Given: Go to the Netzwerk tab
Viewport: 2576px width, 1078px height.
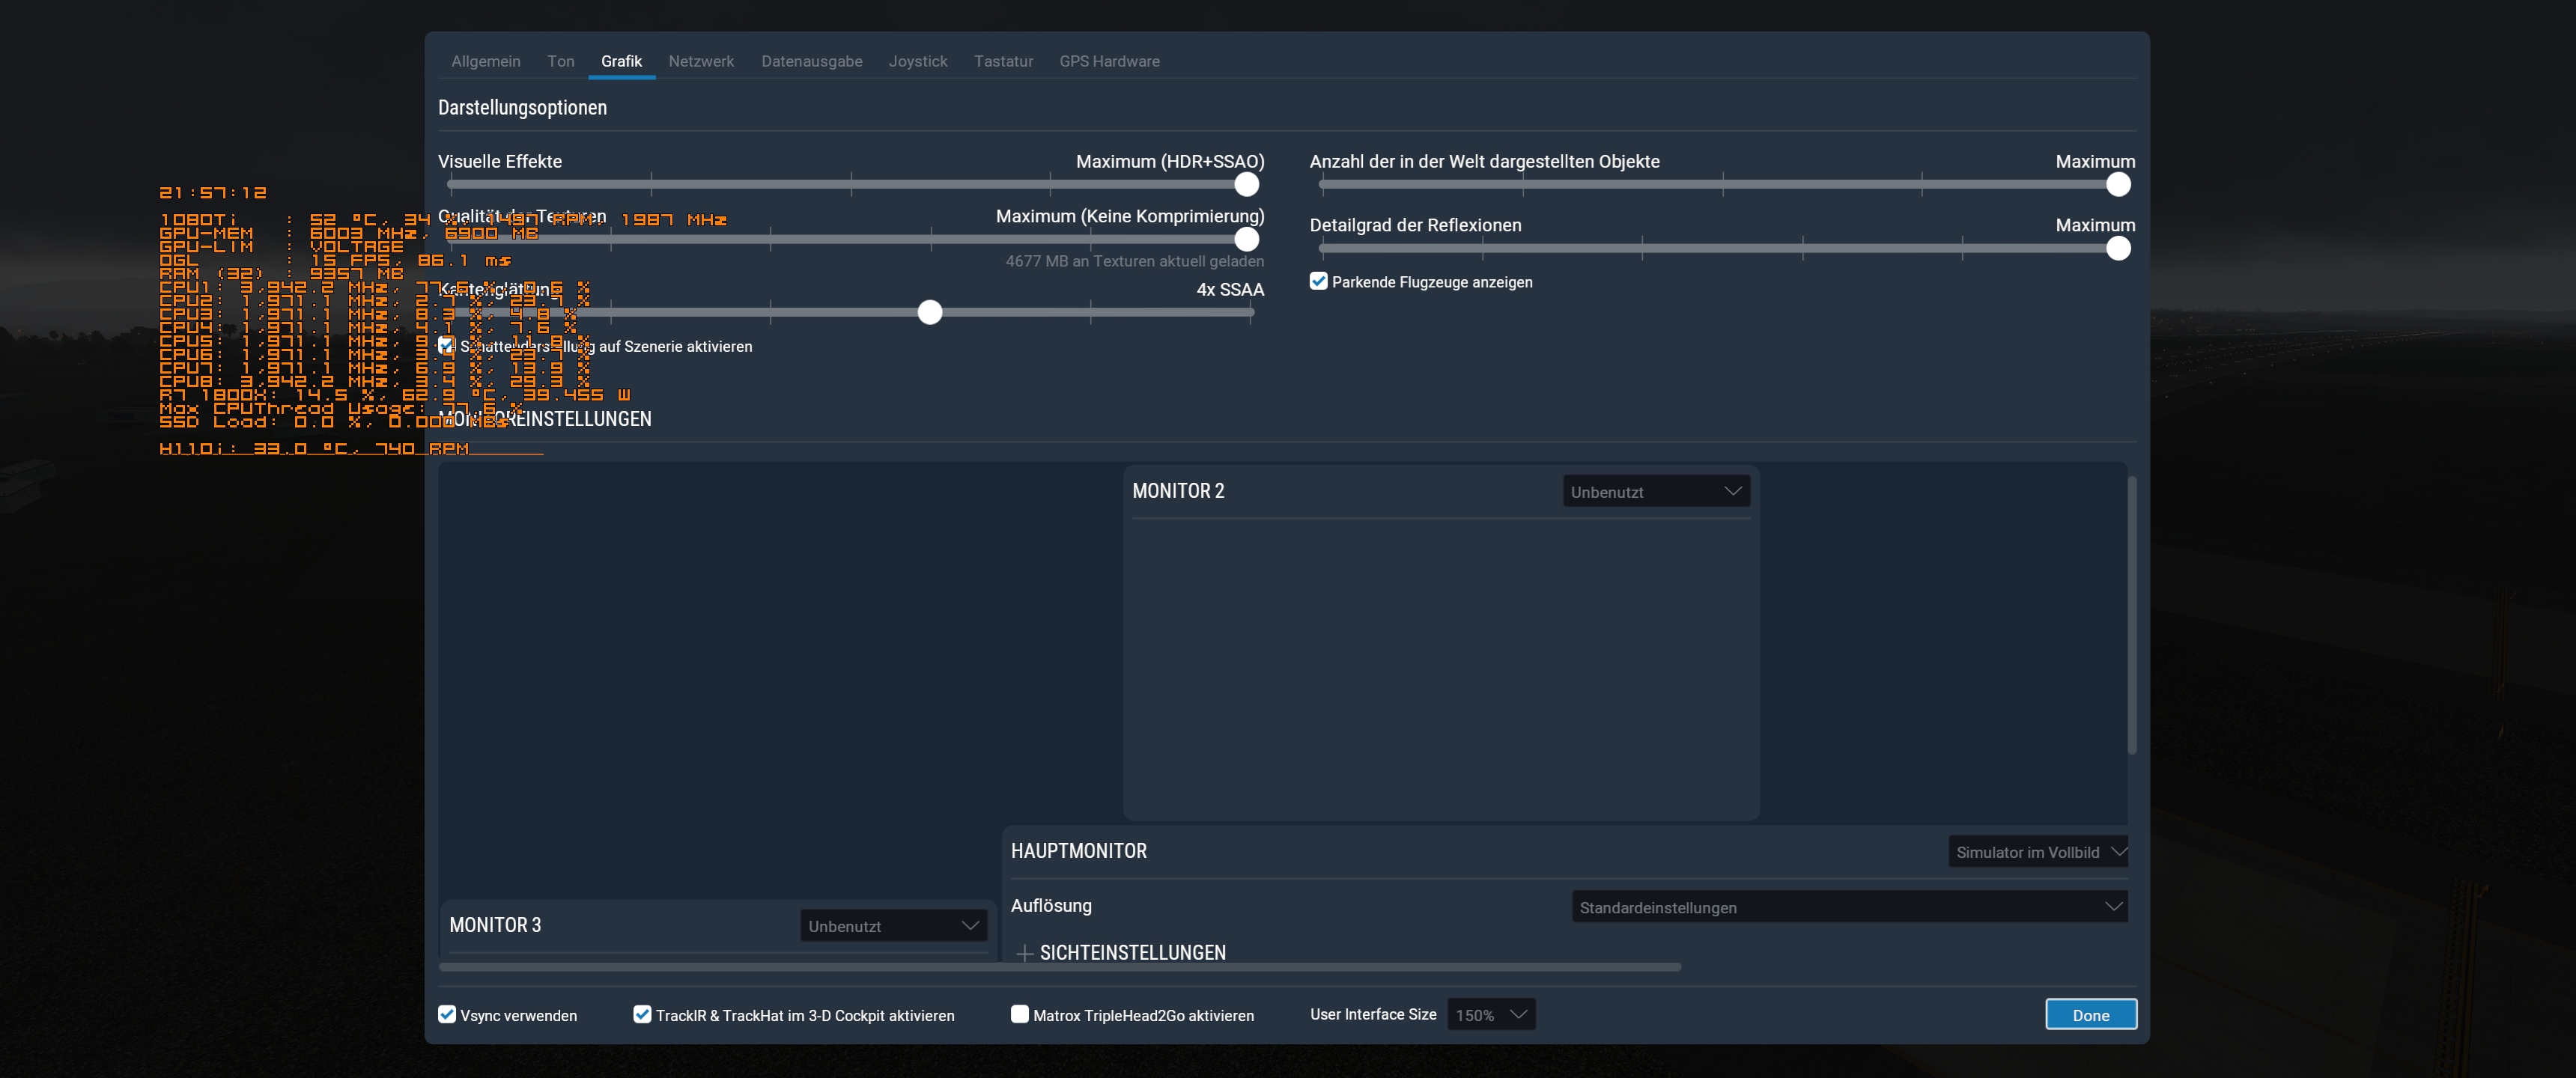Looking at the screenshot, I should point(701,61).
